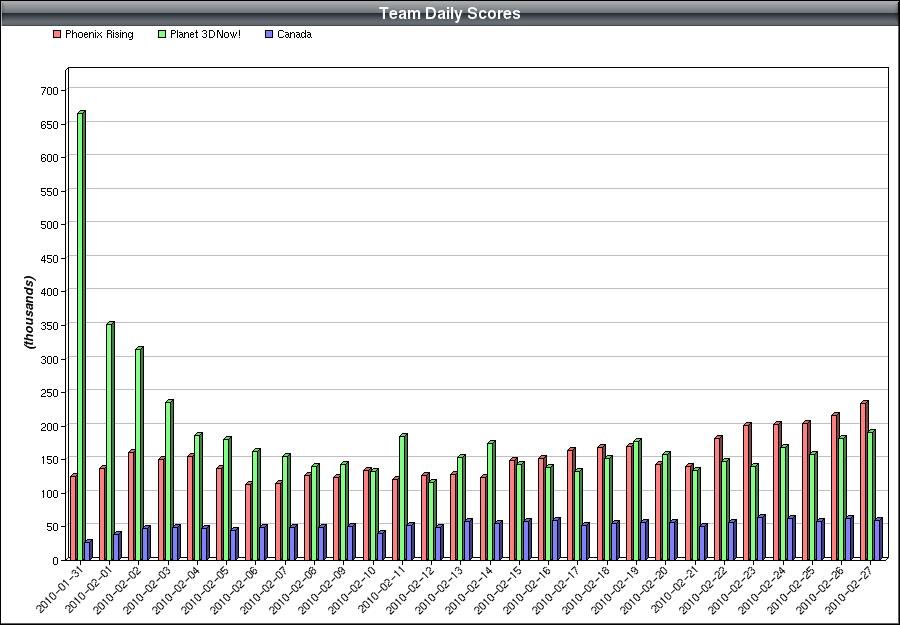Click the red bar for 2010-02-02
The image size is (900, 625).
132,505
